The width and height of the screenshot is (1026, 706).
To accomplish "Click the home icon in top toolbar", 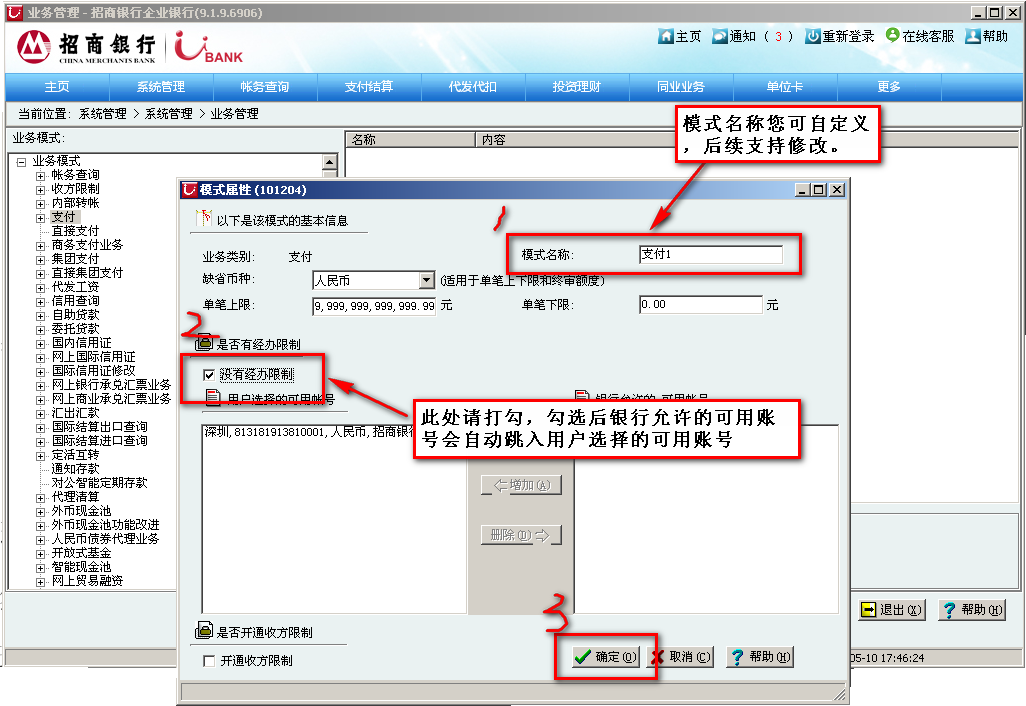I will [x=666, y=36].
